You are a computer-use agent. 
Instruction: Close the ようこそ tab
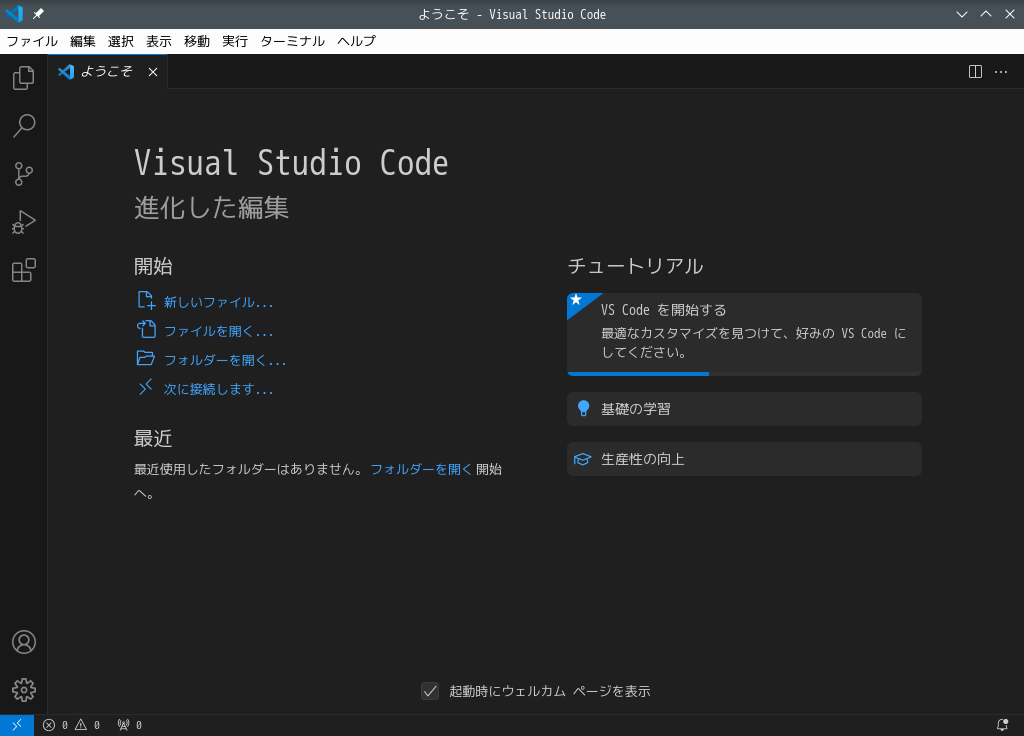(x=153, y=72)
